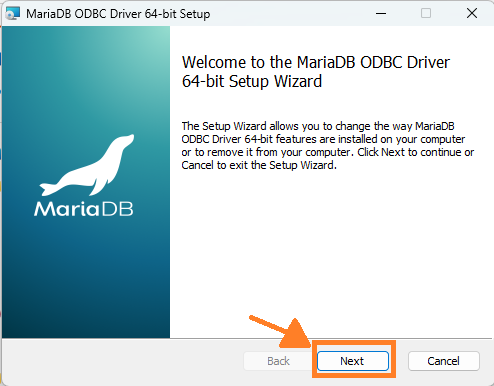Minimize the MariaDB ODBC Setup window

pyautogui.click(x=381, y=14)
